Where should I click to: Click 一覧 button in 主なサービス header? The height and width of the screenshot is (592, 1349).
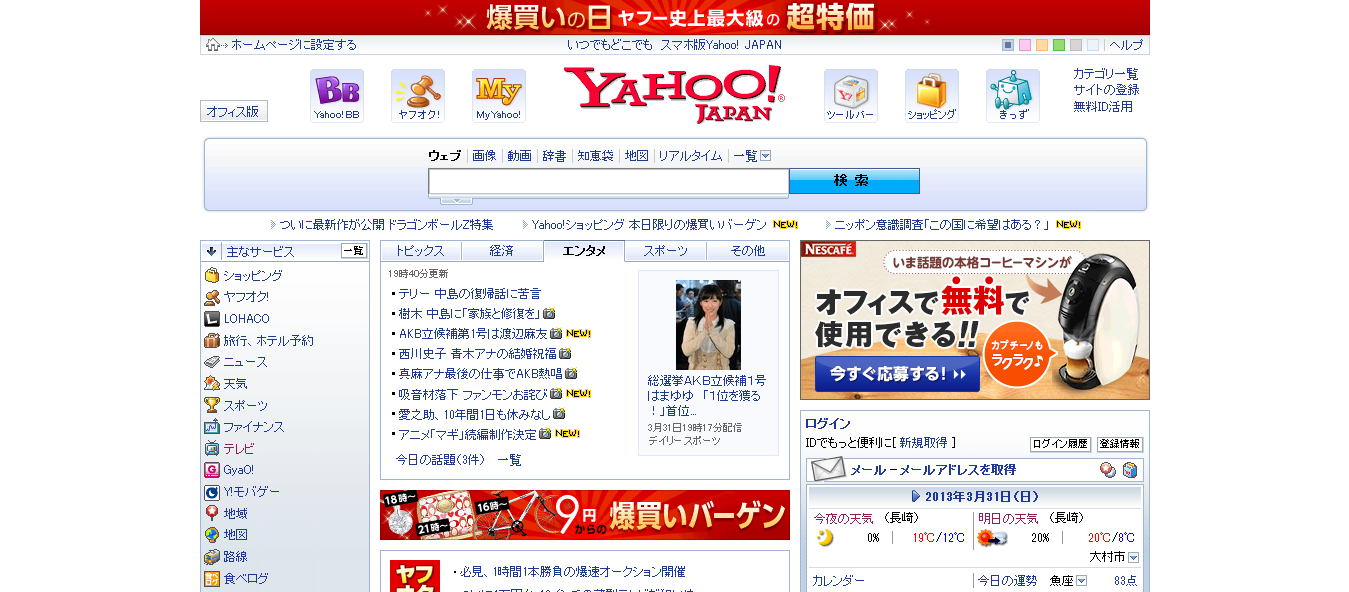coord(354,251)
